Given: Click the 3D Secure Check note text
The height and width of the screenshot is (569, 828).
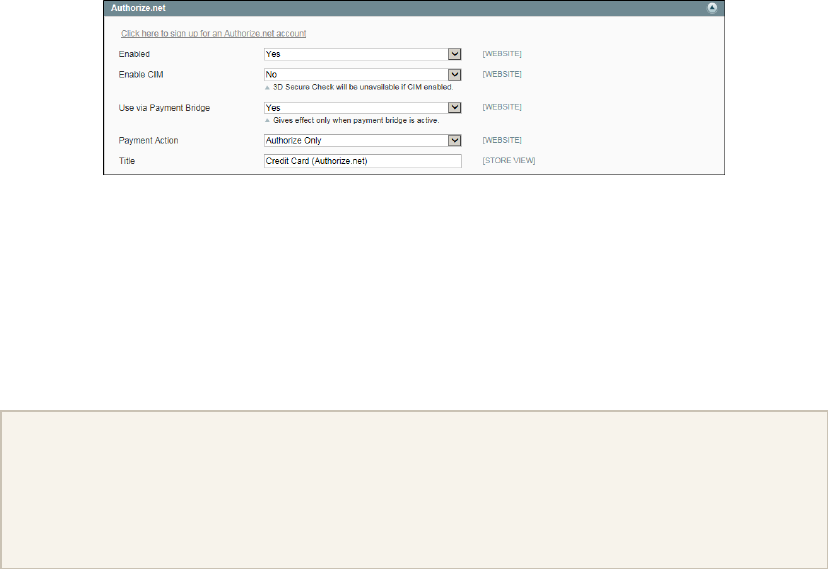Looking at the screenshot, I should coord(363,87).
